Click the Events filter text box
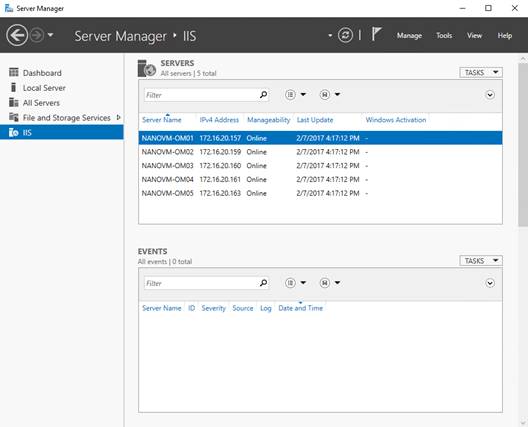The image size is (528, 427). tap(200, 283)
